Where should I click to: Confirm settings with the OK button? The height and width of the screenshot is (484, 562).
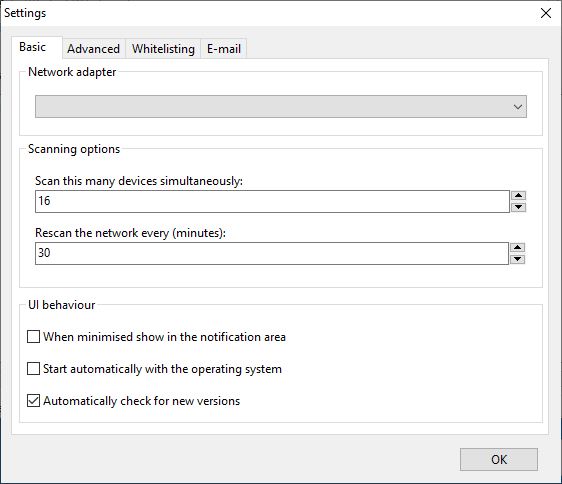[499, 459]
